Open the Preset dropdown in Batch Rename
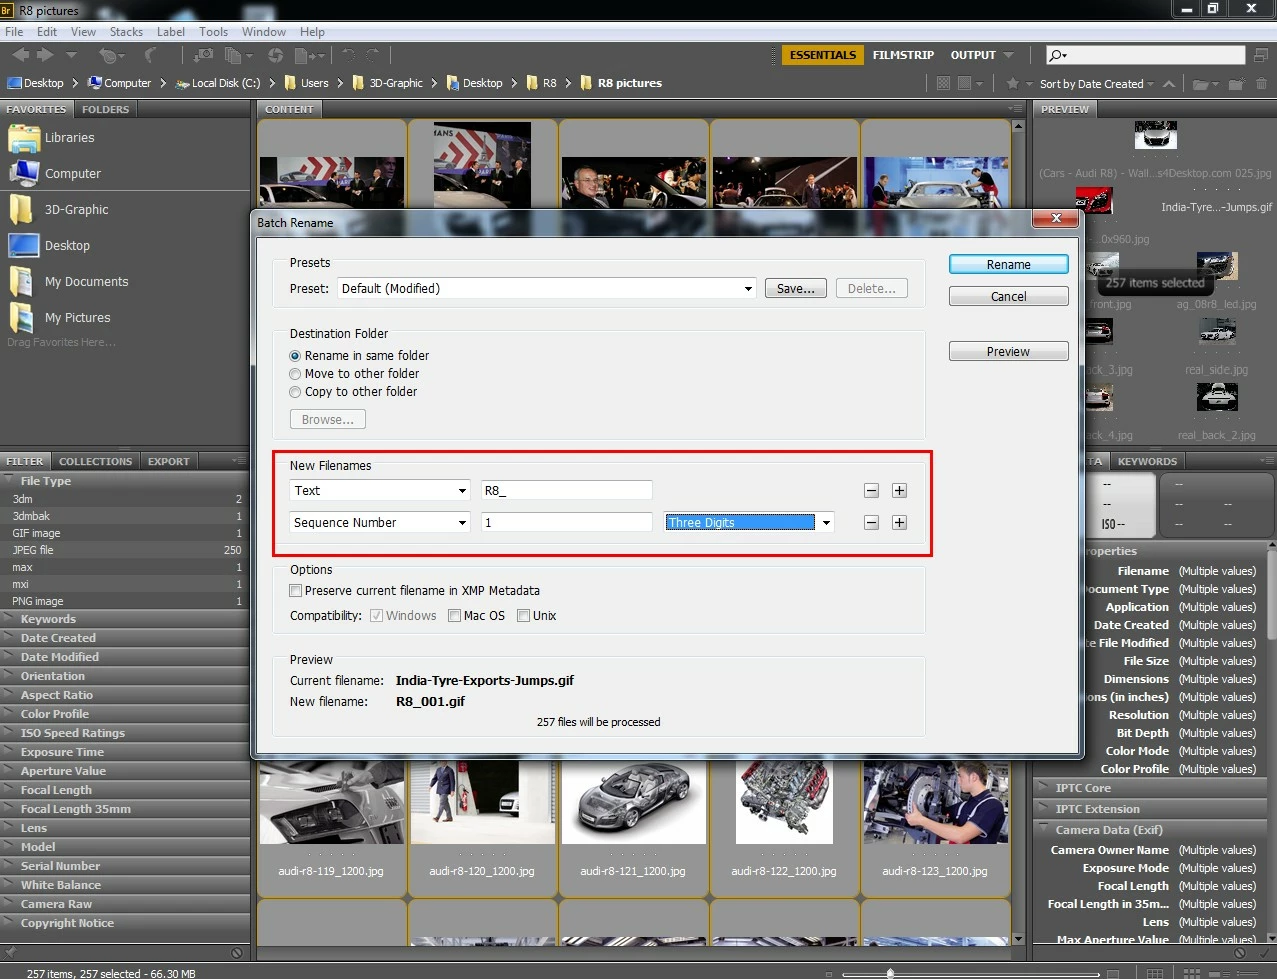The height and width of the screenshot is (979, 1277). pyautogui.click(x=547, y=288)
